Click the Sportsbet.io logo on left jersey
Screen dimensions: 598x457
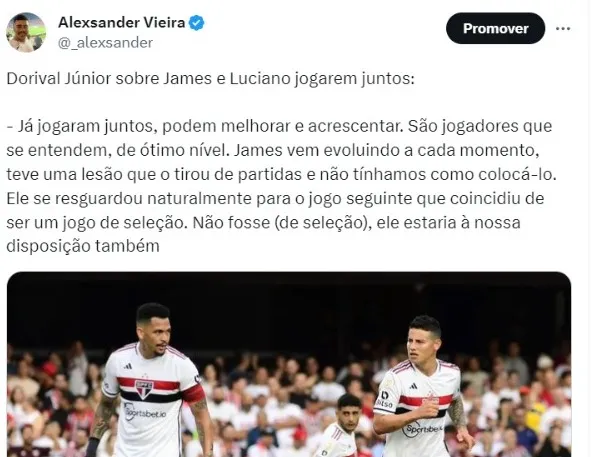(145, 412)
